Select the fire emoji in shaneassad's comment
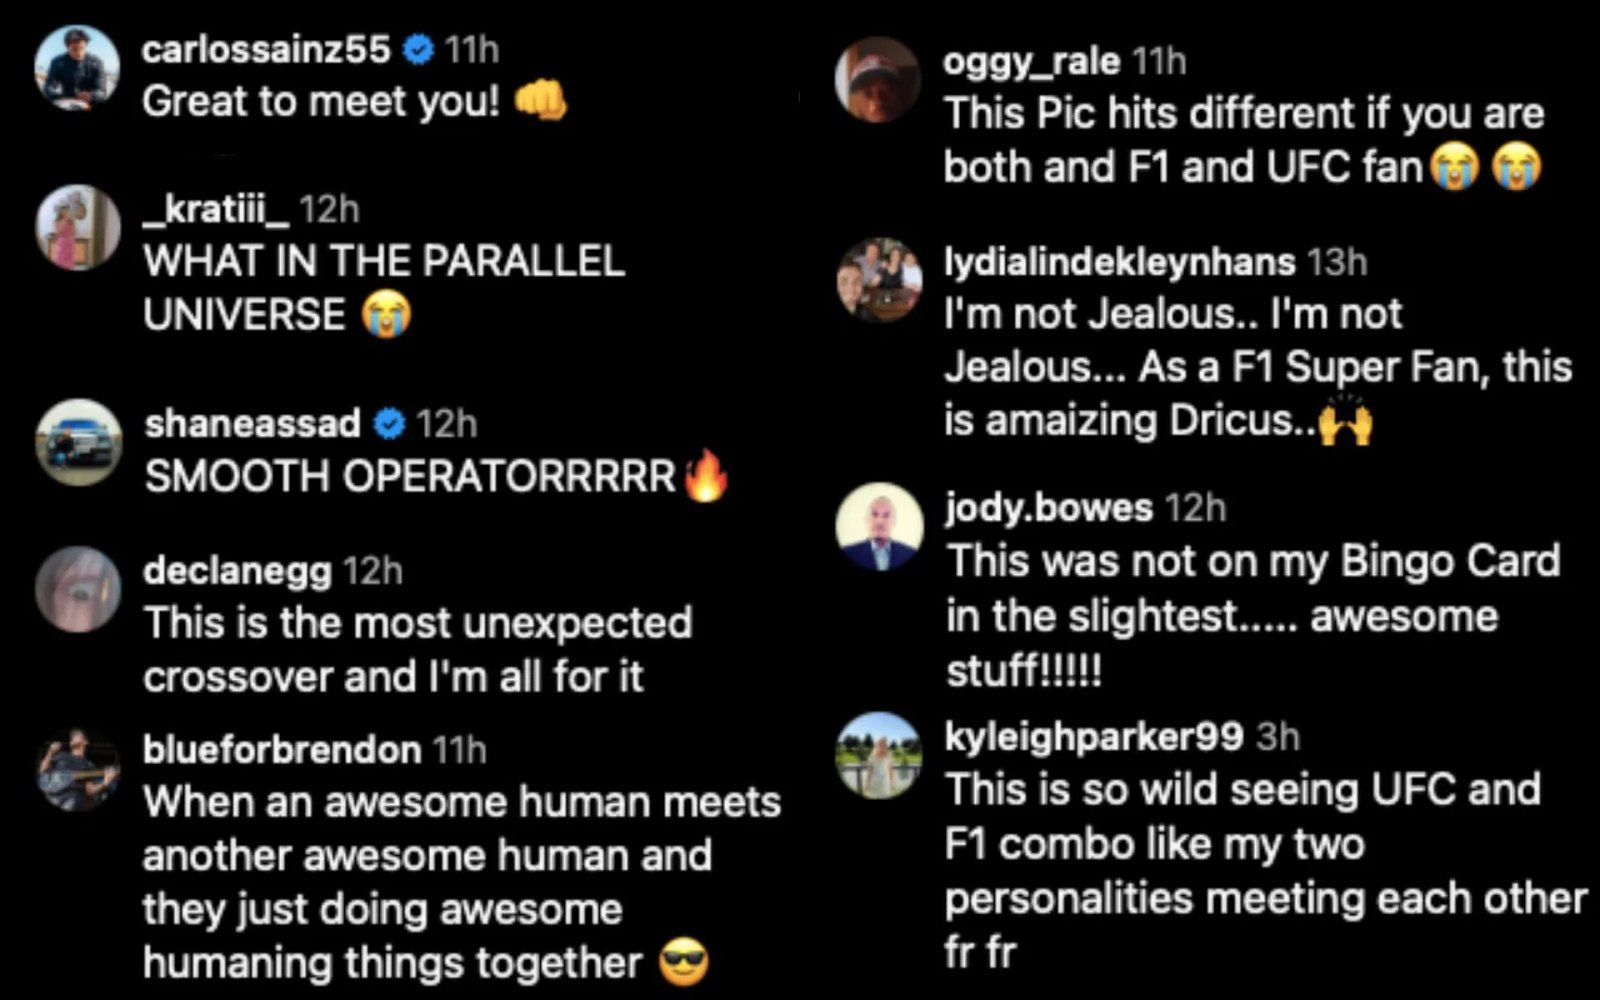Screen dimensions: 1600x1000 click(706, 478)
